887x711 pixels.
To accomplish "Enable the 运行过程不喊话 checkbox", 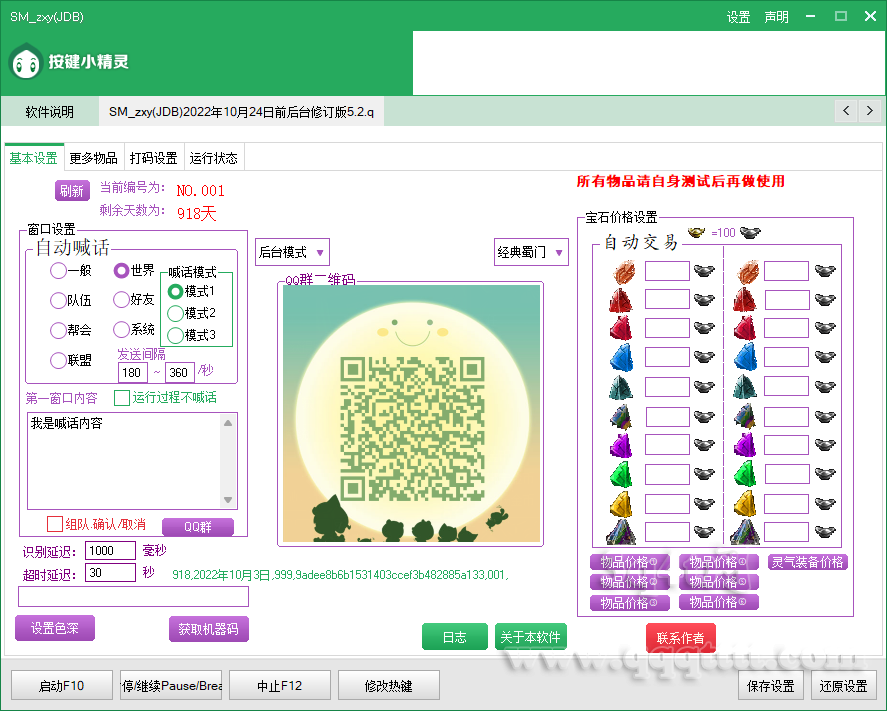I will click(122, 398).
